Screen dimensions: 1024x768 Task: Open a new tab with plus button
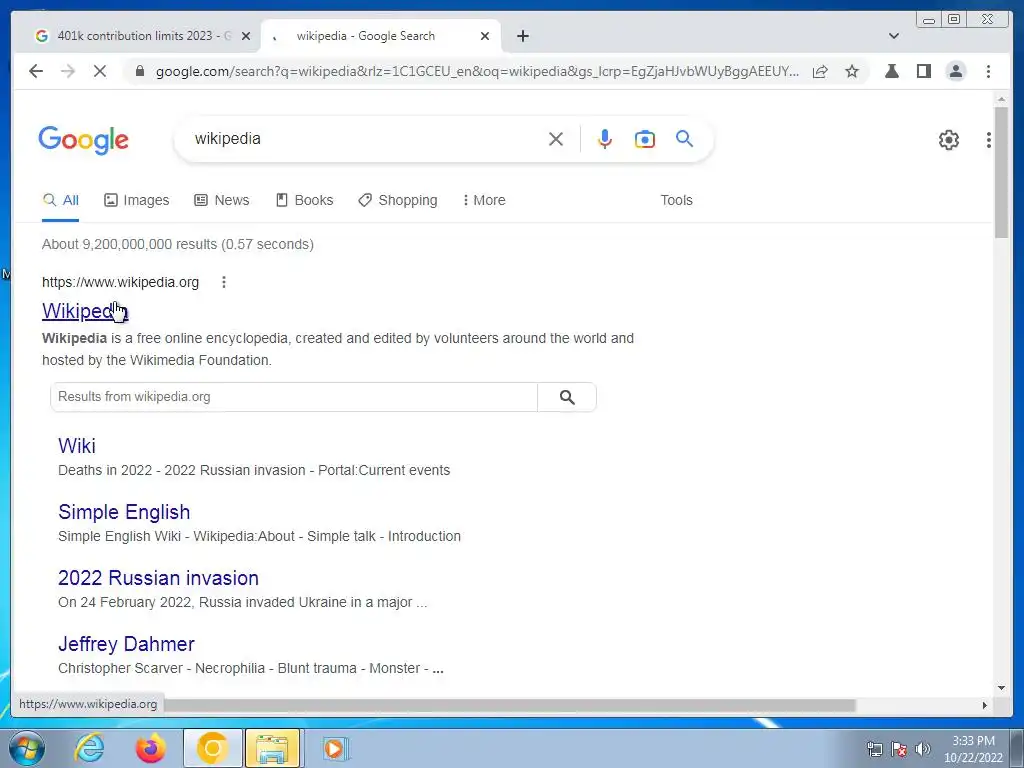tap(522, 36)
